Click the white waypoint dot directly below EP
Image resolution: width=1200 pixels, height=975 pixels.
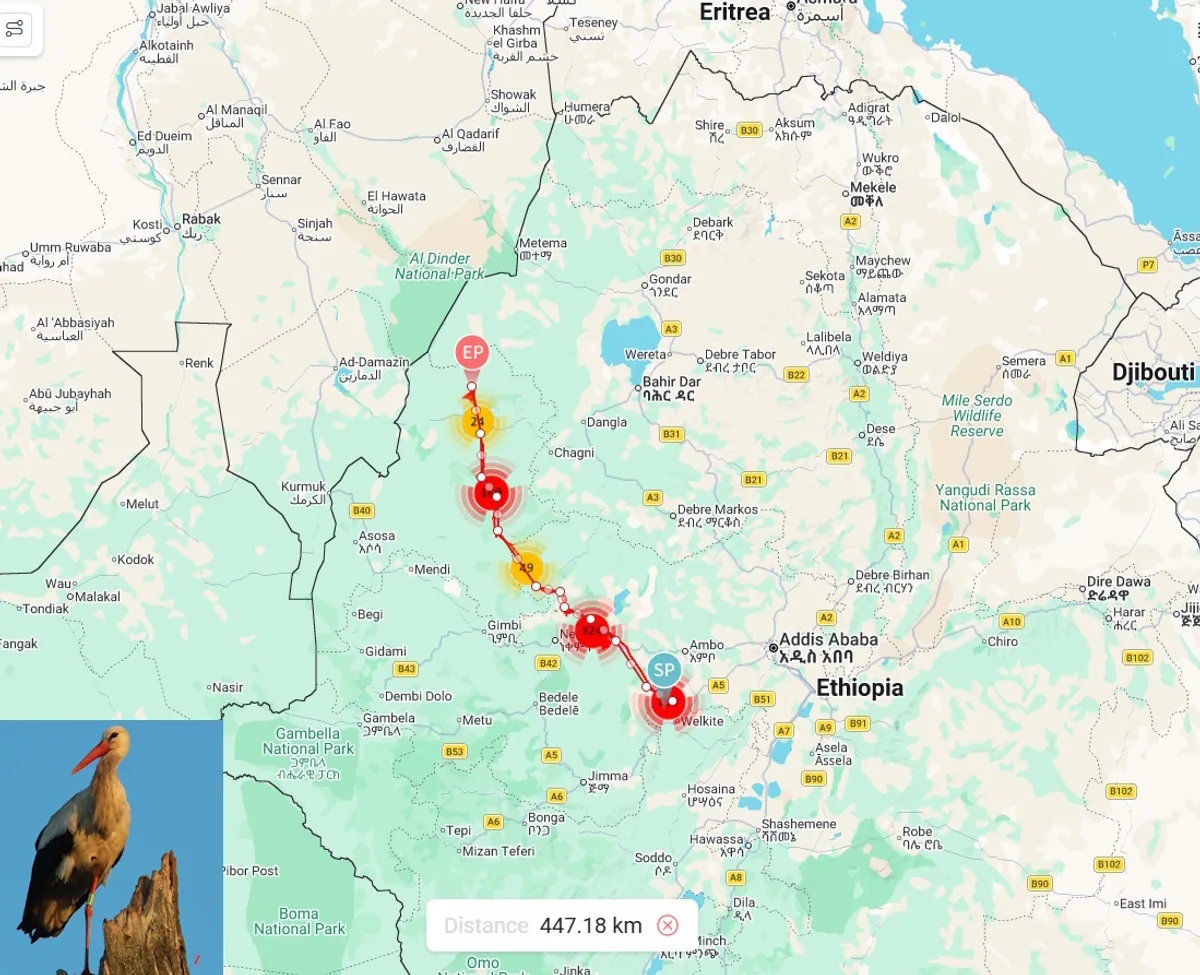tap(471, 386)
